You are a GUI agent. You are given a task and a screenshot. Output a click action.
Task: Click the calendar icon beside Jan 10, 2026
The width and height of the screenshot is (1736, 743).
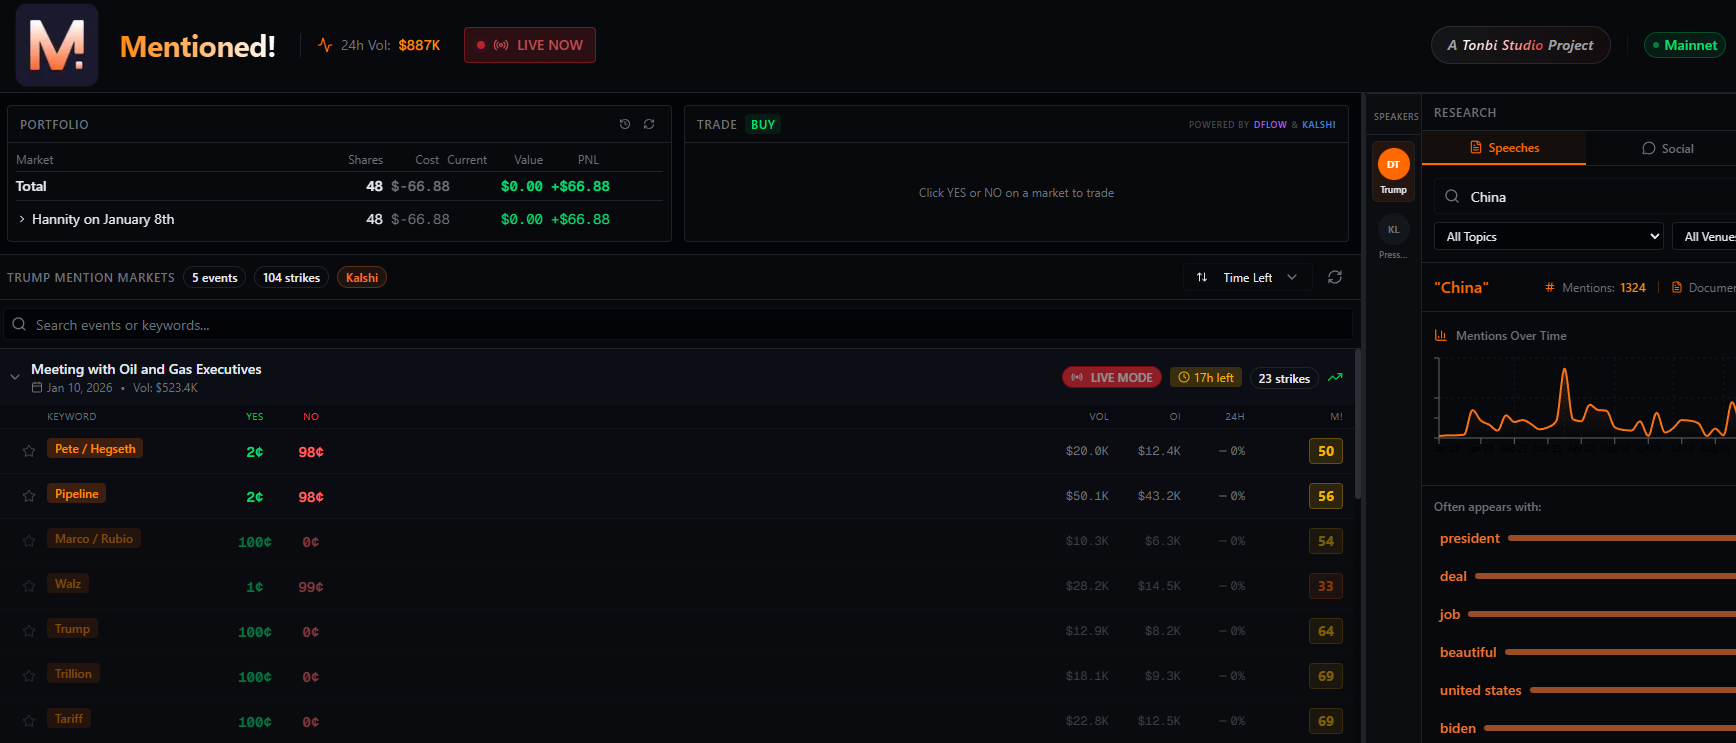coord(37,388)
